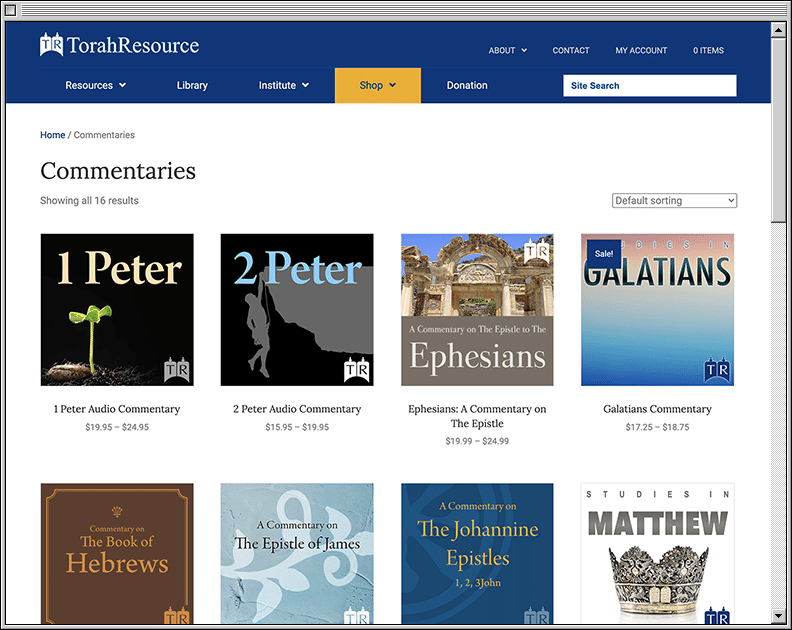Click the Home breadcrumb link
792x630 pixels.
52,135
